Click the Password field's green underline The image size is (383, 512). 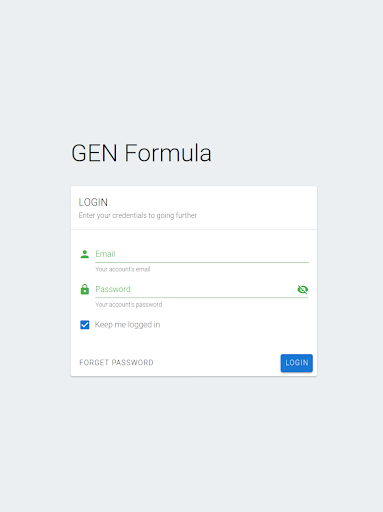point(202,298)
